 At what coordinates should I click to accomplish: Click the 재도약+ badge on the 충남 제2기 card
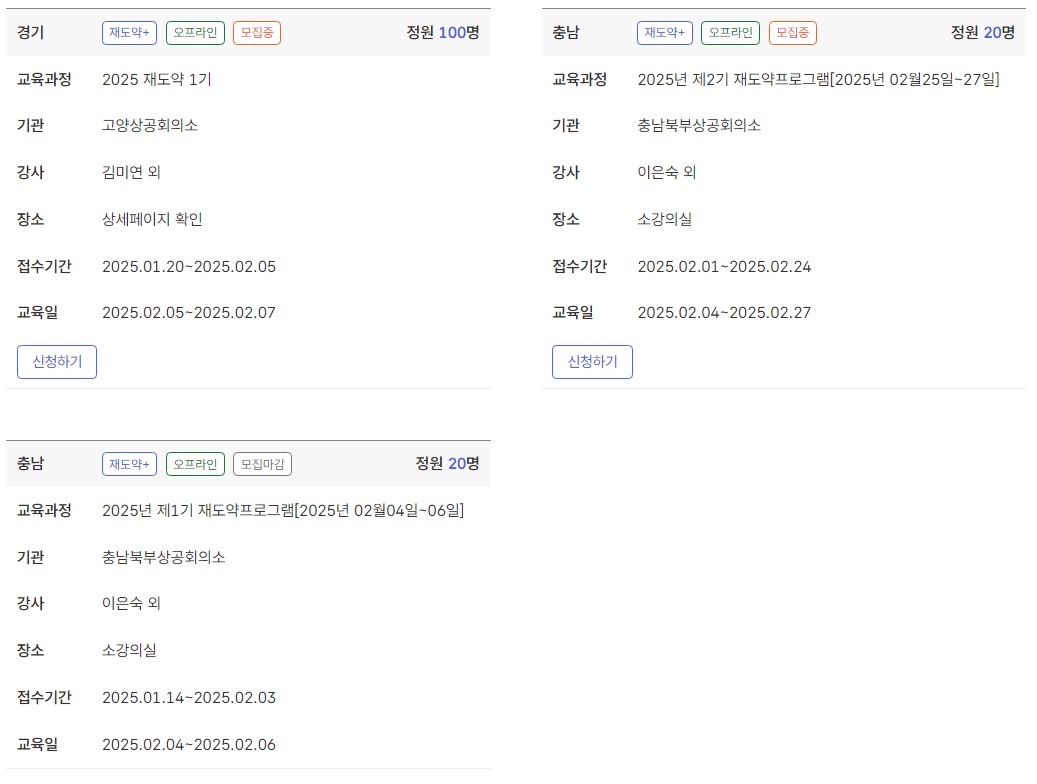[x=664, y=32]
